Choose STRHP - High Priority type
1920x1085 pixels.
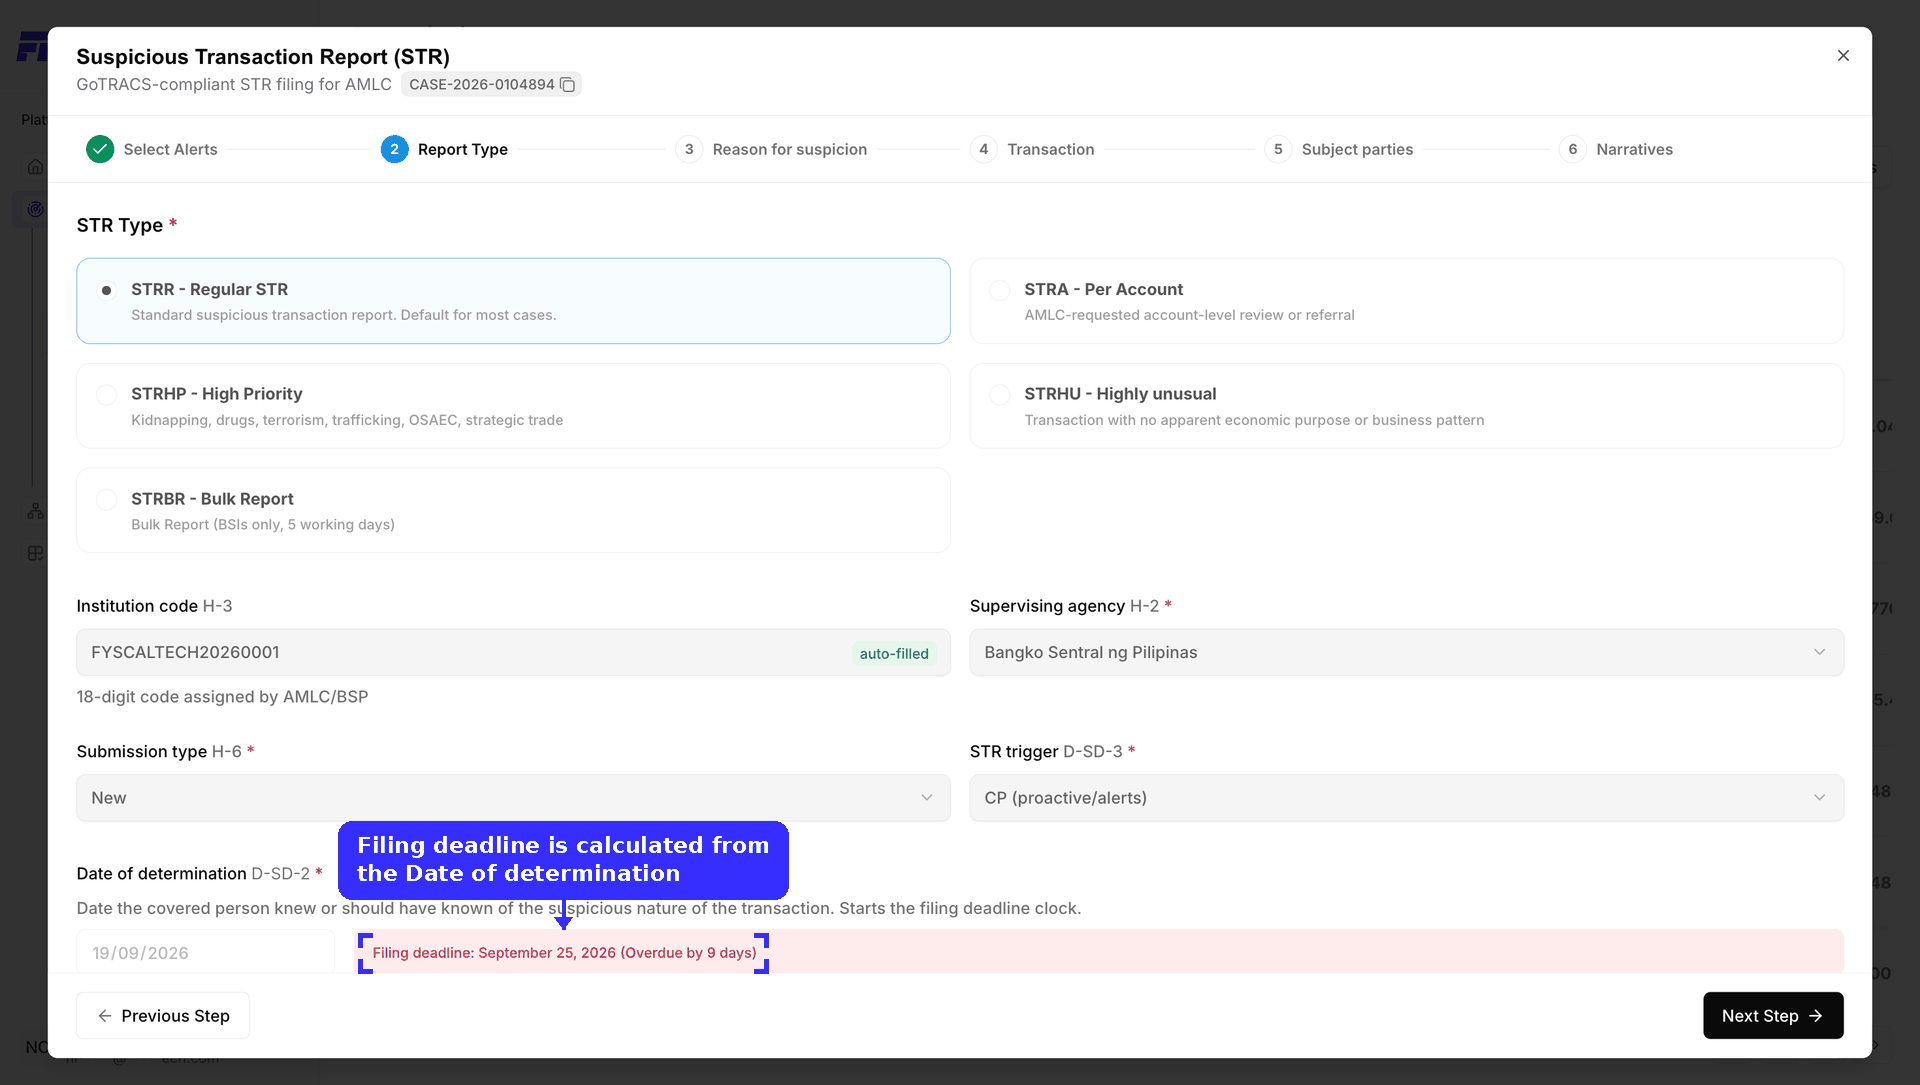click(x=513, y=406)
